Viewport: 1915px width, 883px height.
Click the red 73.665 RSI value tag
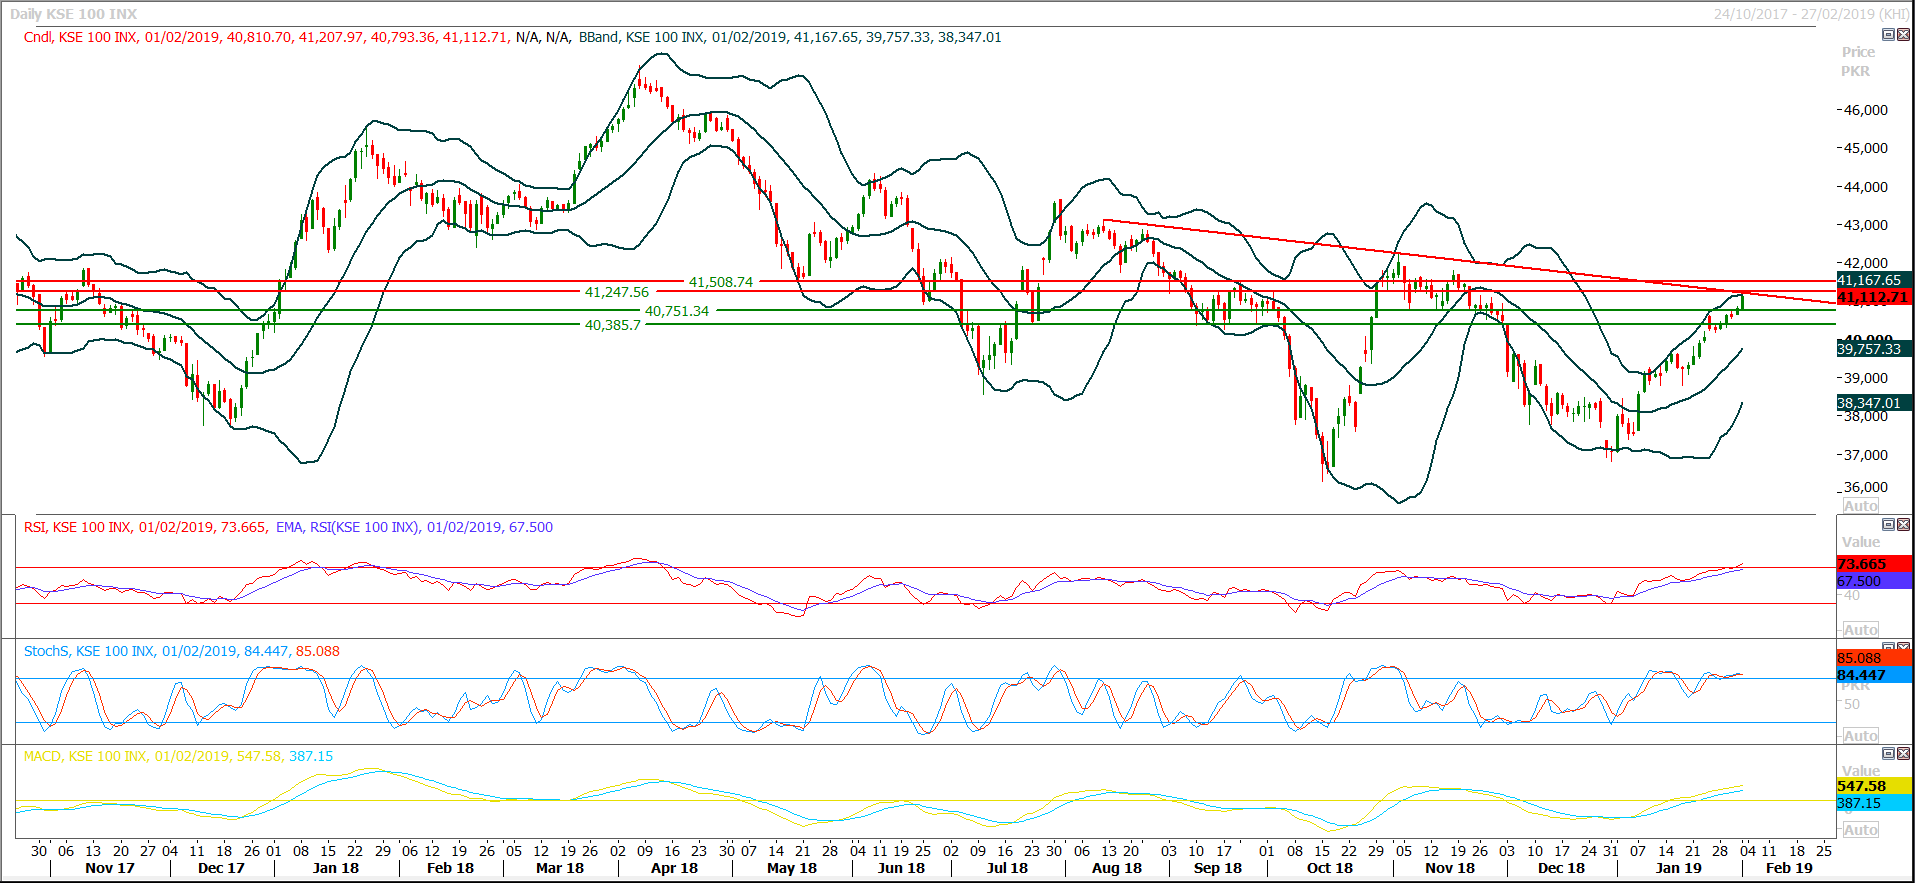click(1873, 564)
